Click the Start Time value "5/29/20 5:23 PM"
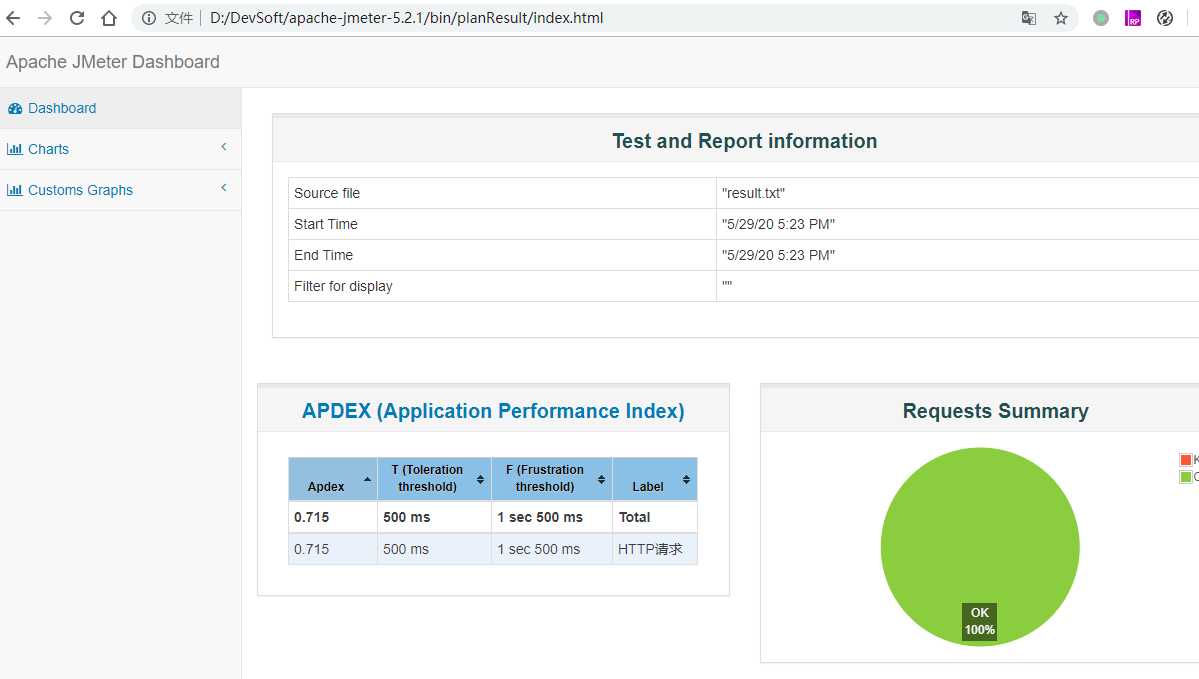1199x679 pixels. tap(778, 224)
